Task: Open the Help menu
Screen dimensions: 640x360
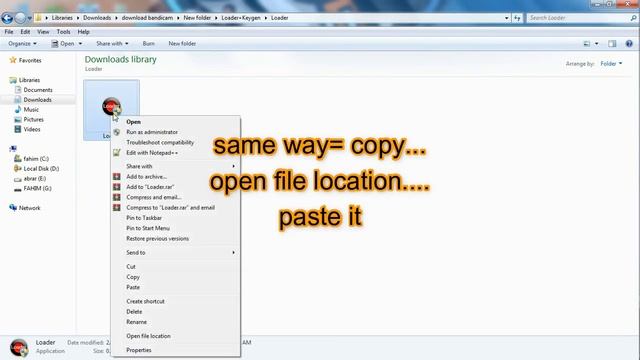Action: click(83, 32)
